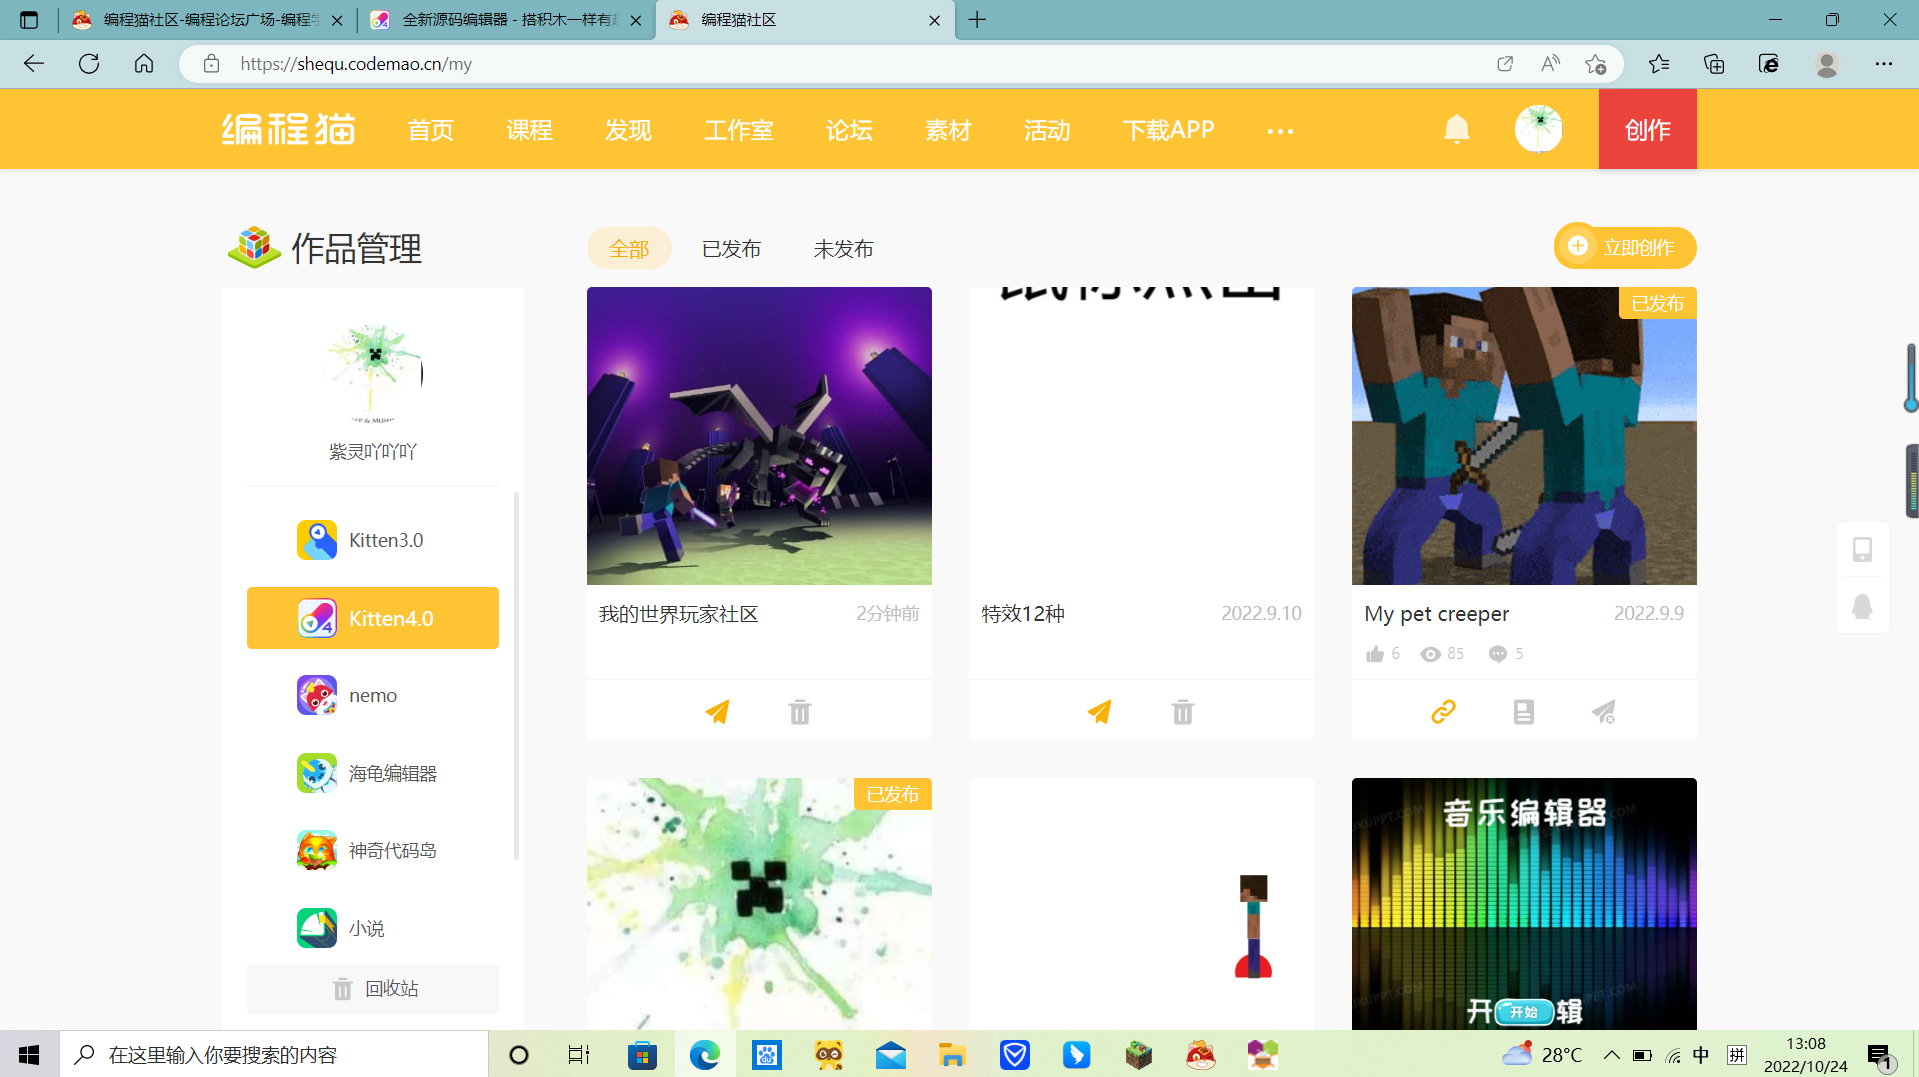This screenshot has width=1919, height=1077.
Task: Open the green creeper splash project thumbnail
Action: (759, 904)
